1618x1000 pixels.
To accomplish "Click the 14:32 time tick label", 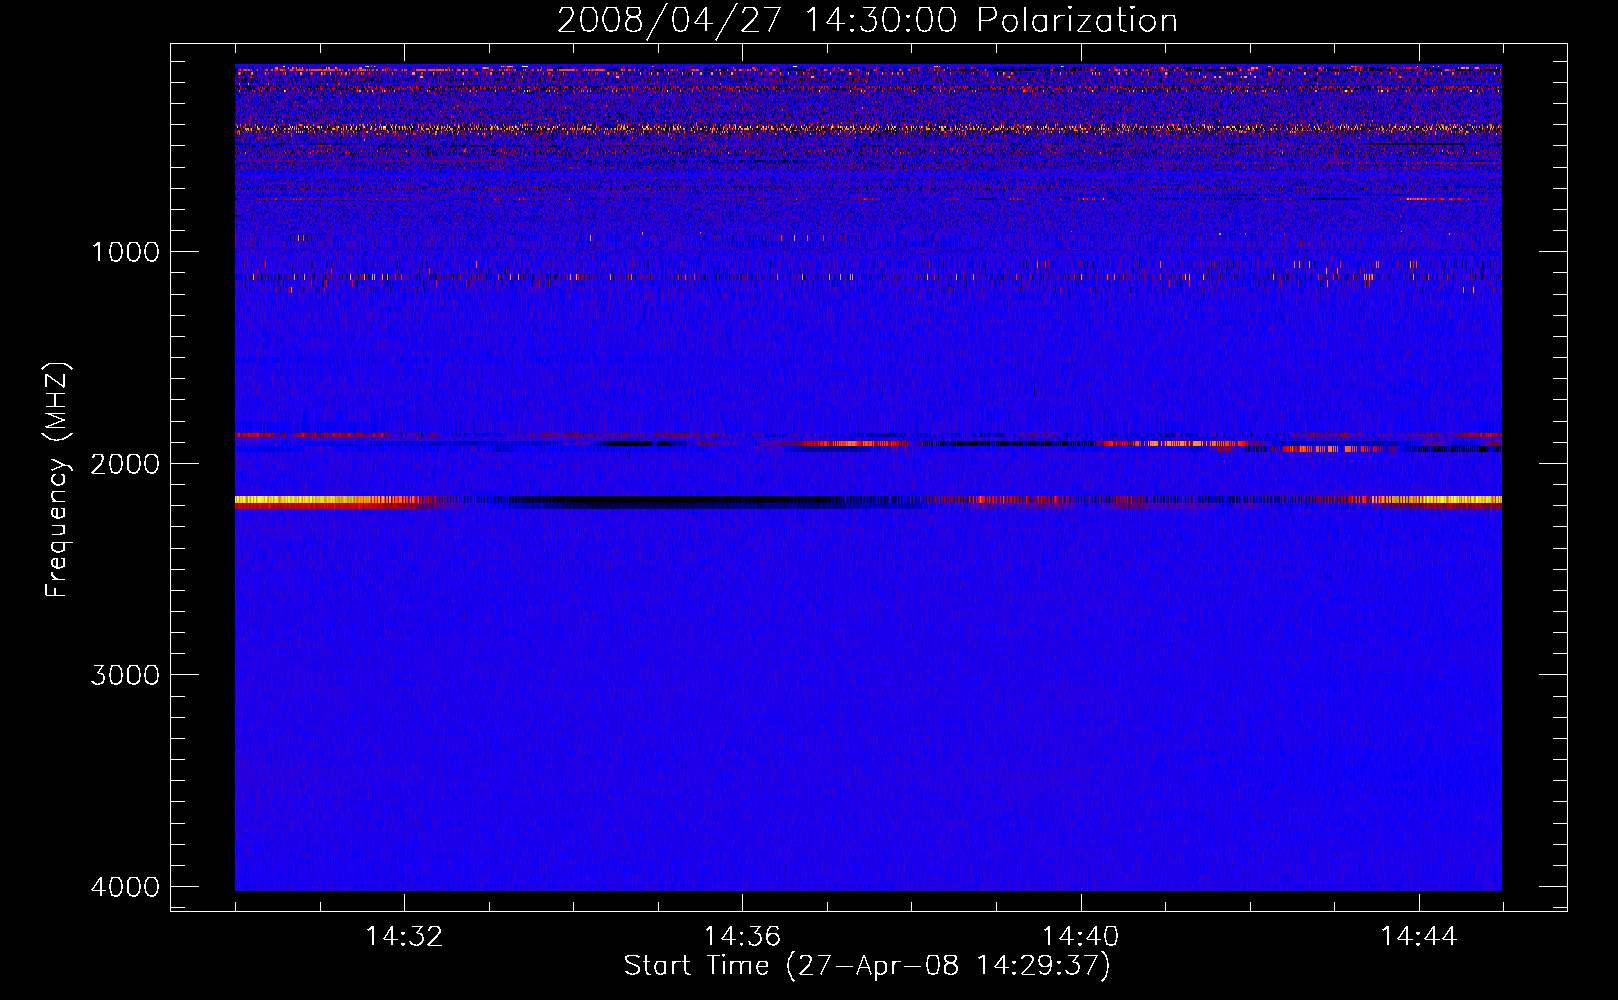I will click(404, 937).
